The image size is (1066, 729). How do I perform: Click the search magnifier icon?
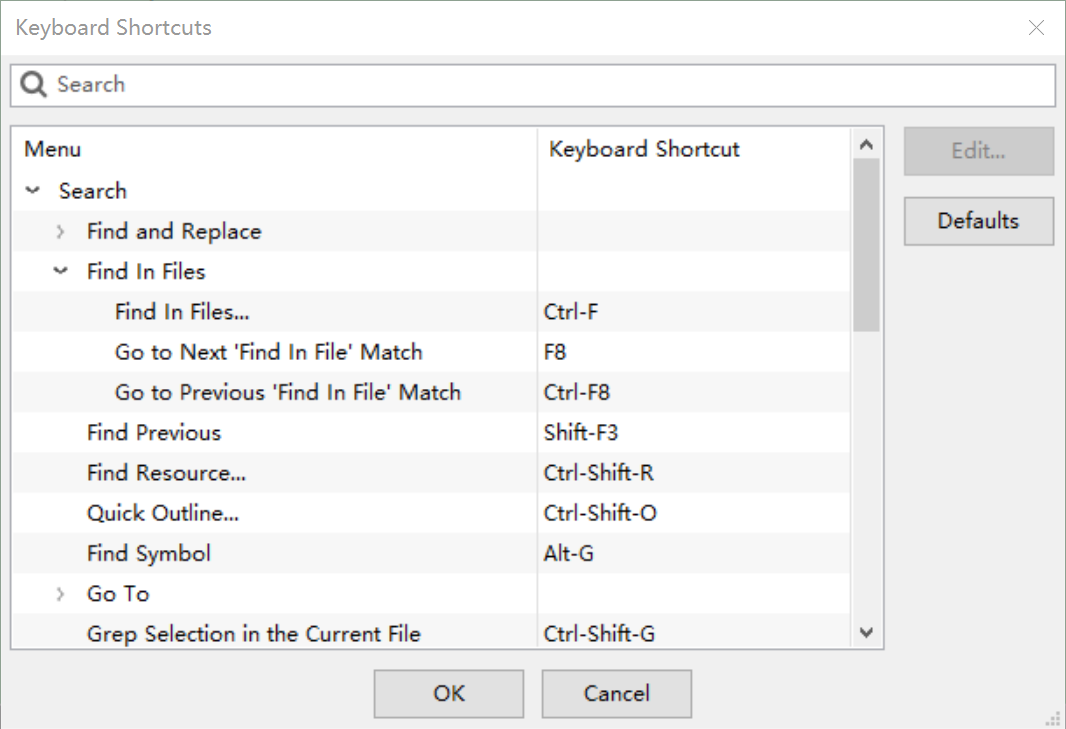tap(32, 85)
